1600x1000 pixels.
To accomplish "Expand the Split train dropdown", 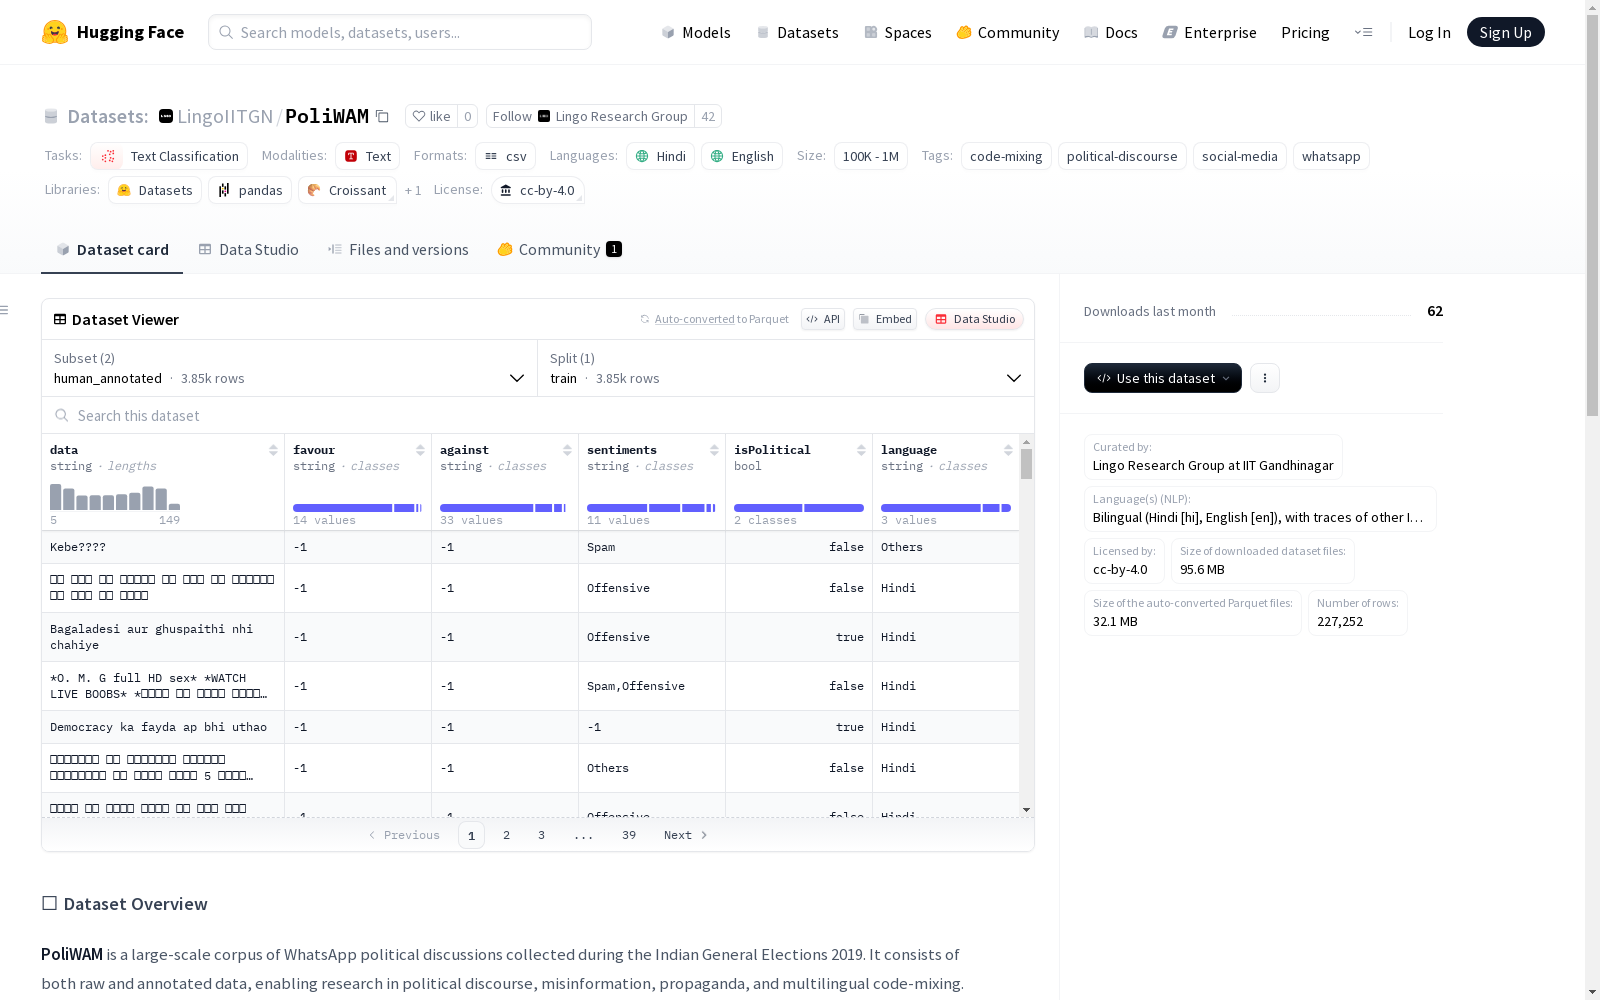I will click(786, 368).
